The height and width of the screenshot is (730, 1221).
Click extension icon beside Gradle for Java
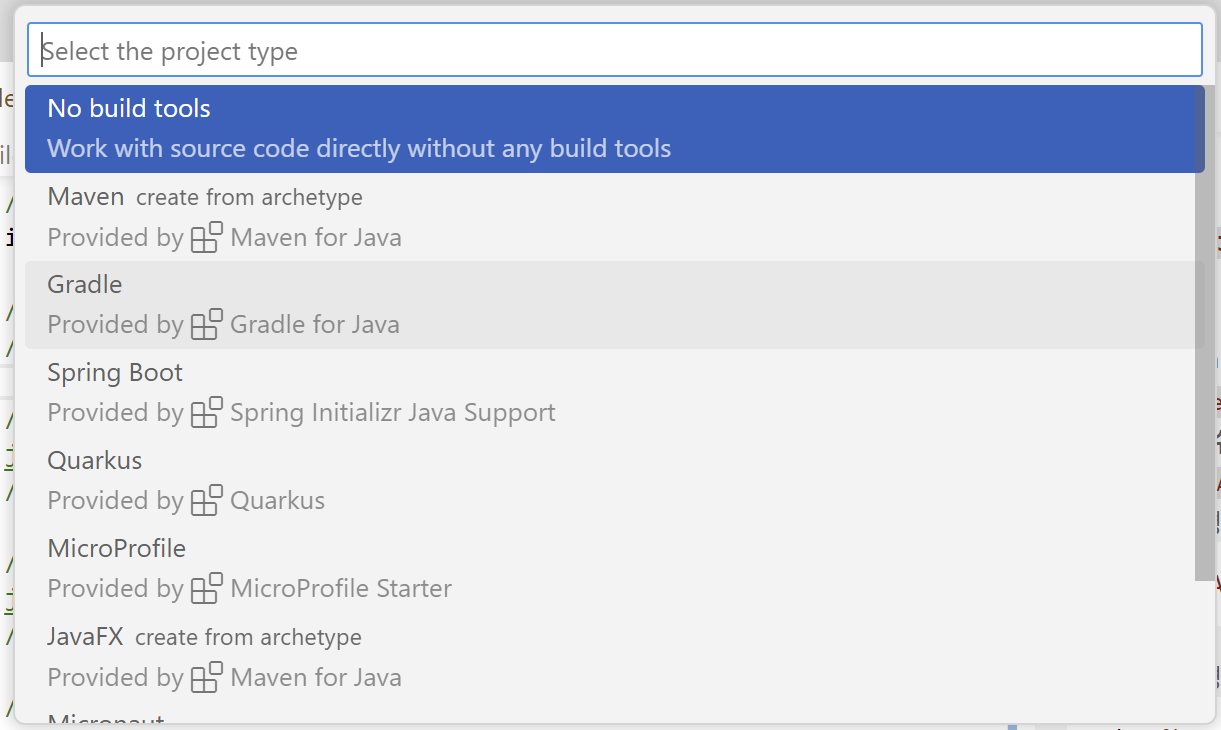pyautogui.click(x=206, y=324)
